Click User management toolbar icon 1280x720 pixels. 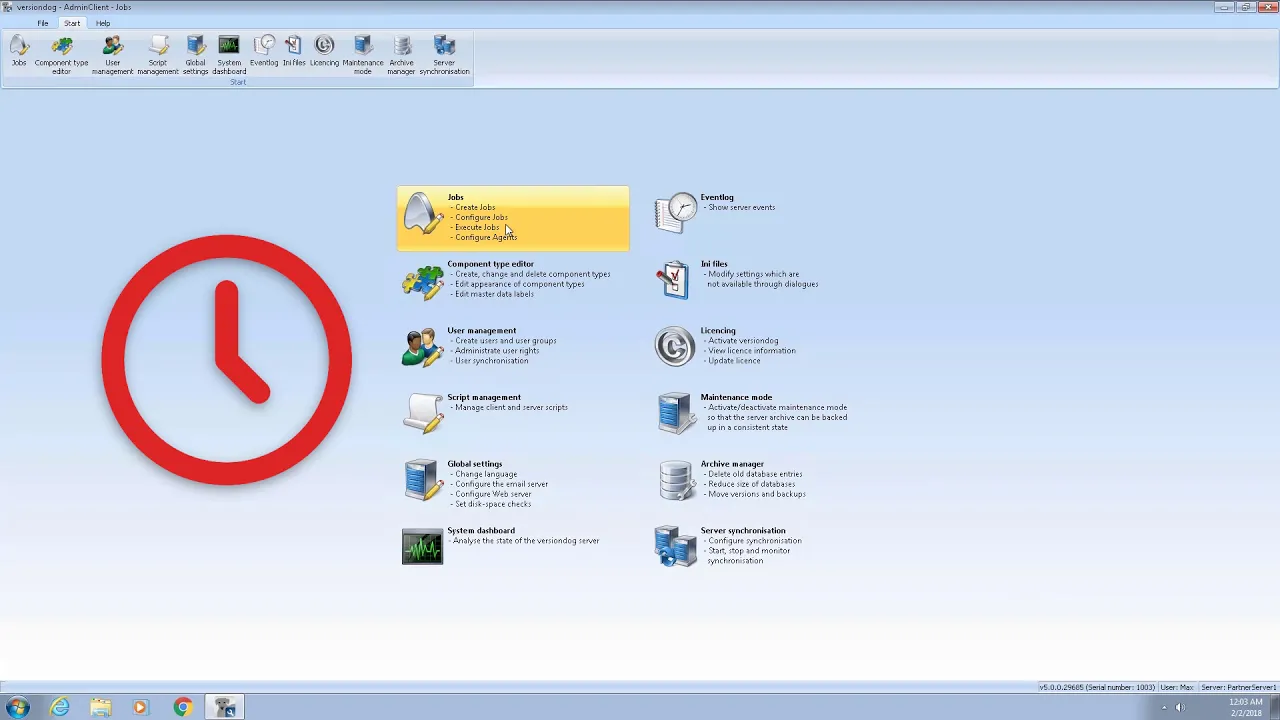coord(112,55)
